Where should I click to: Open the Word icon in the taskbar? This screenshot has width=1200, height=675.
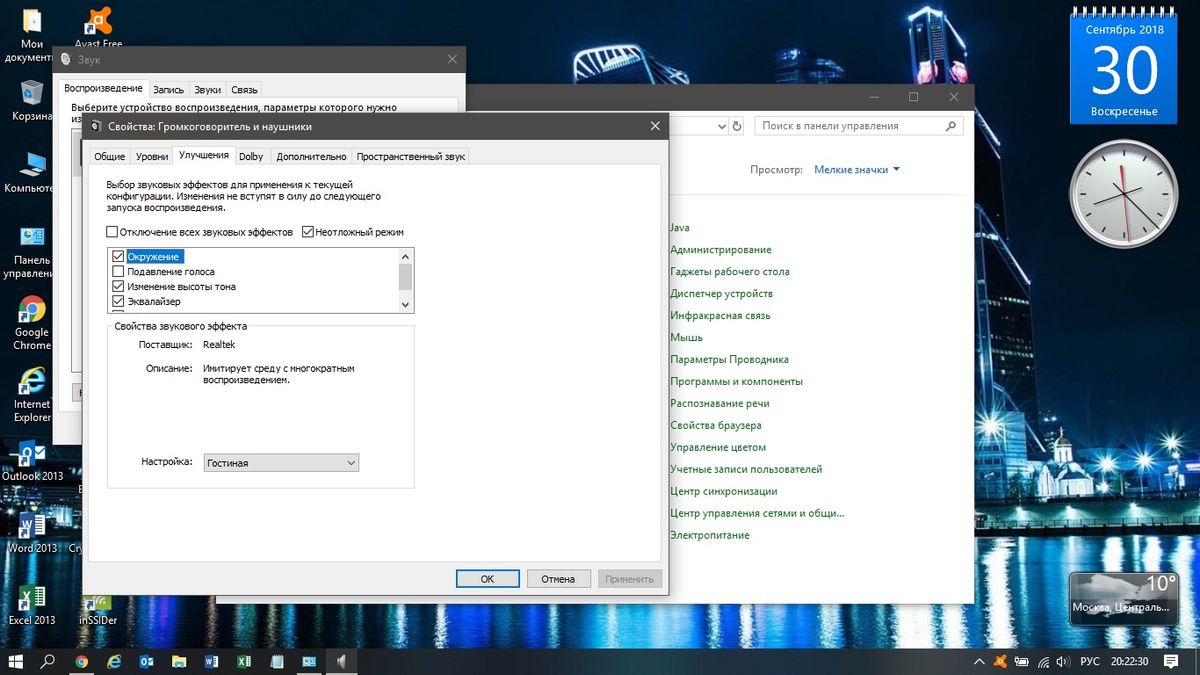211,661
